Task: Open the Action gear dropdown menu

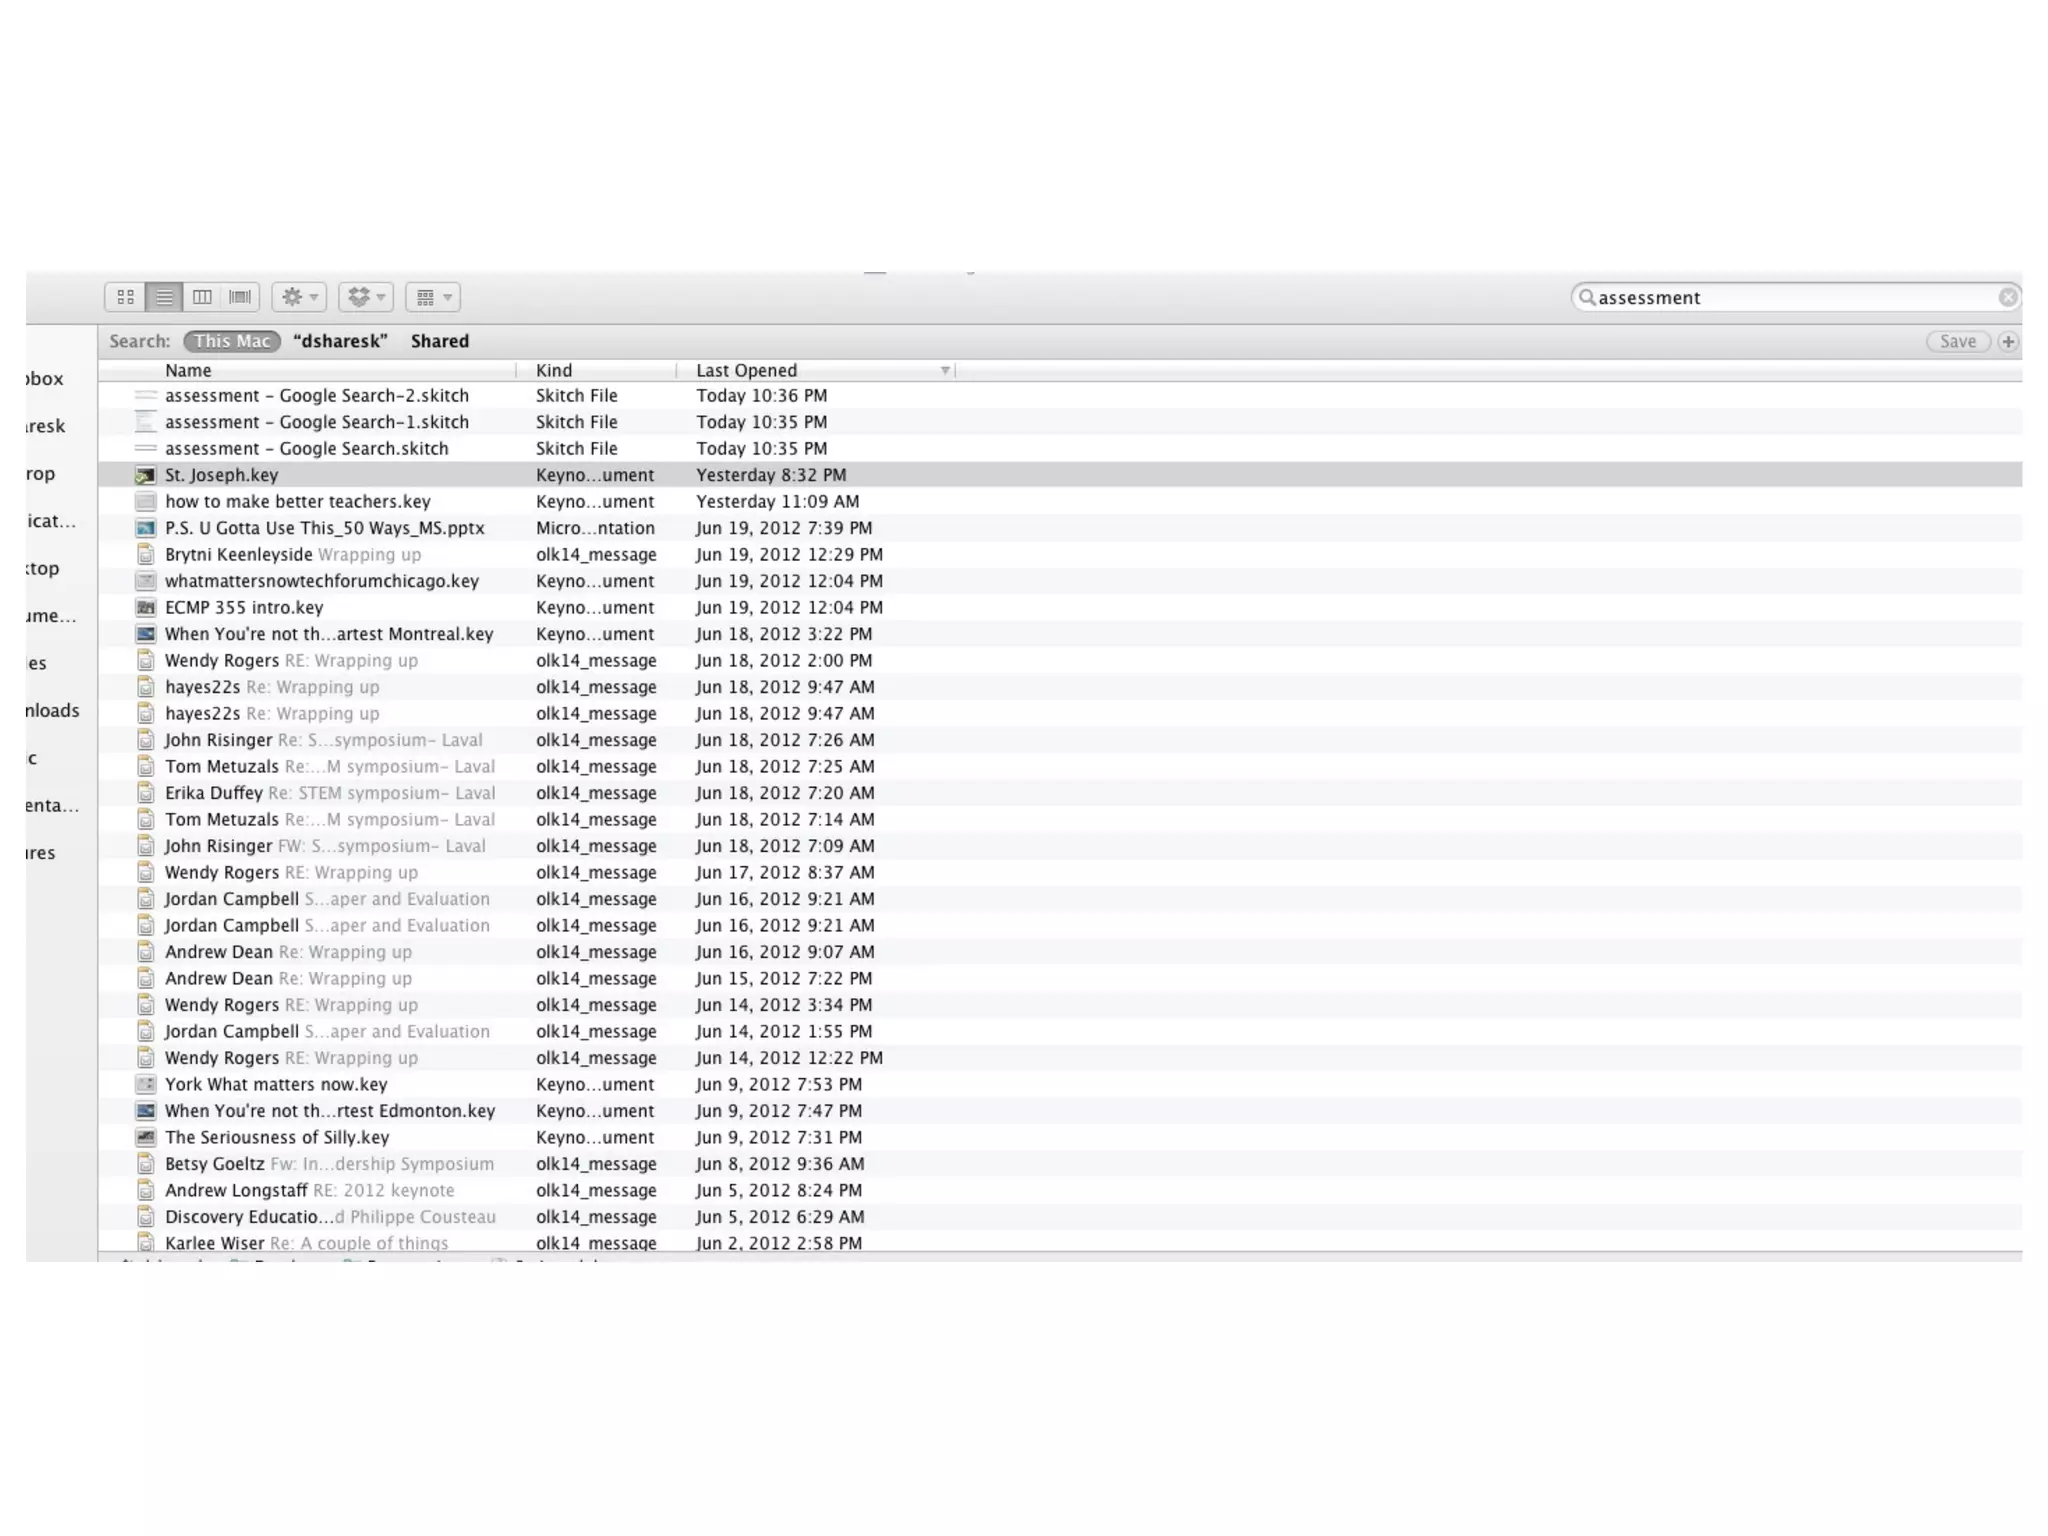Action: (299, 297)
